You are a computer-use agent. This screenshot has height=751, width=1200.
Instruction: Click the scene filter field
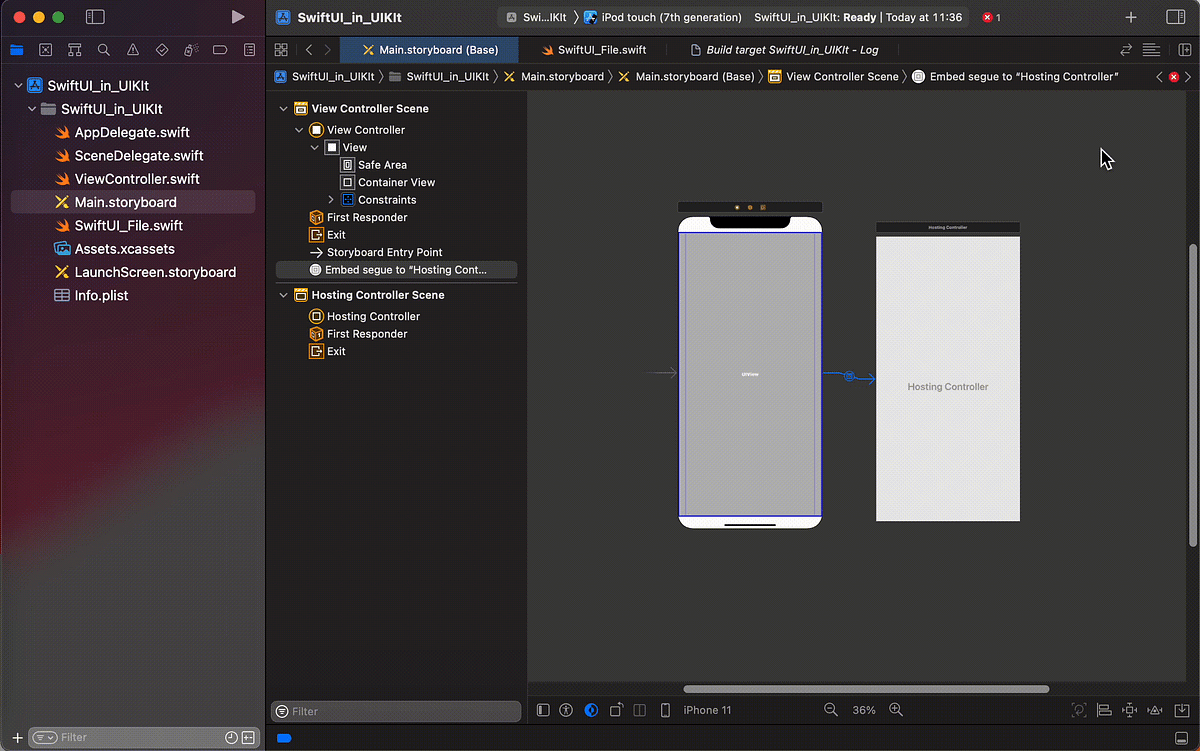395,710
